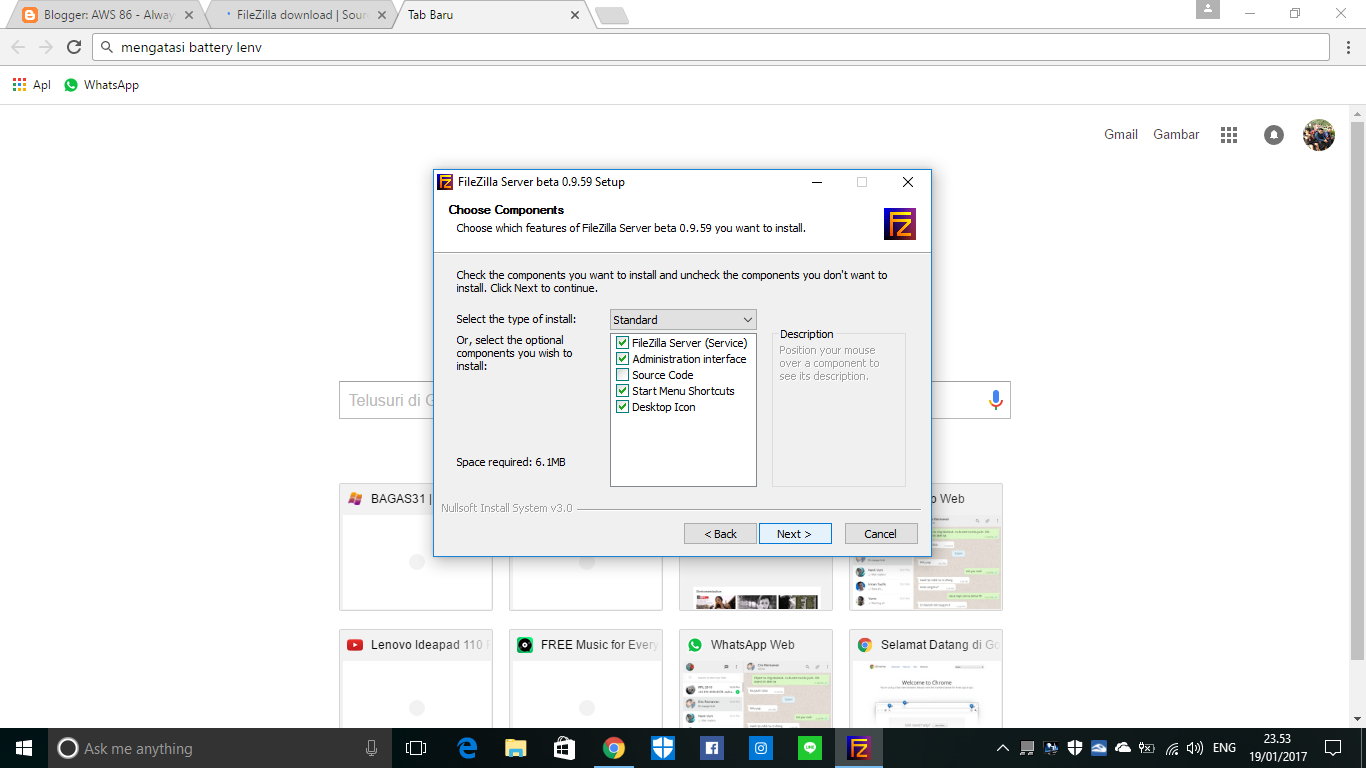Cancel the FileZilla Server setup
Viewport: 1366px width, 768px height.
[881, 534]
